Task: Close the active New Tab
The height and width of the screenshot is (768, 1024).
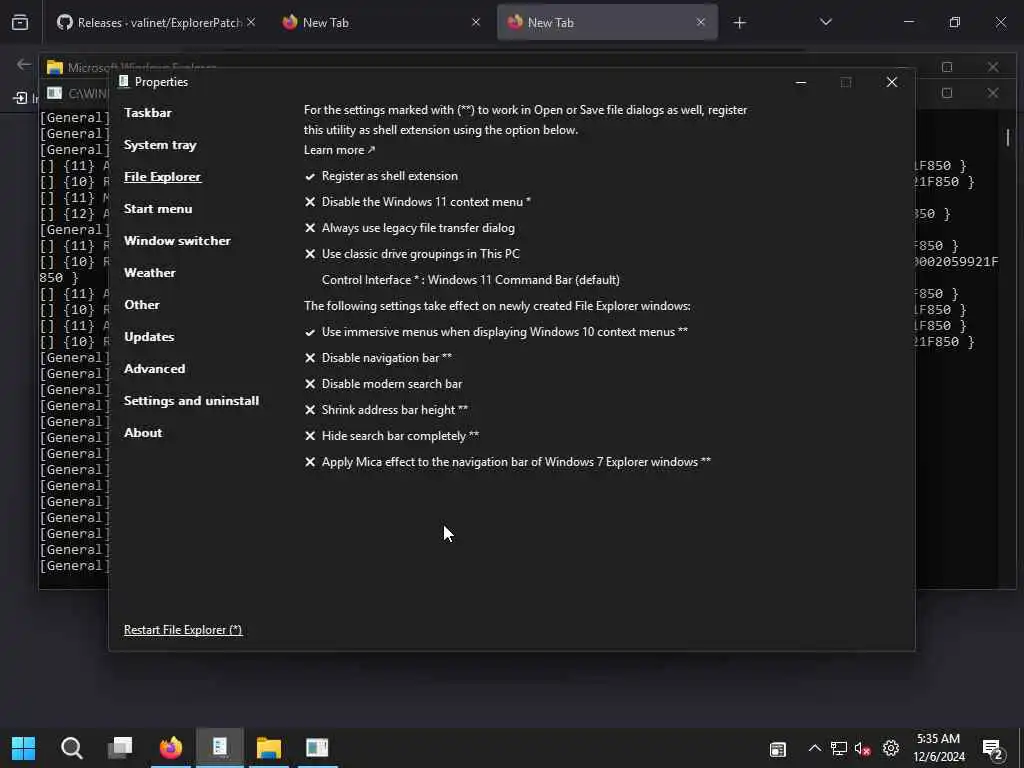Action: (x=701, y=23)
